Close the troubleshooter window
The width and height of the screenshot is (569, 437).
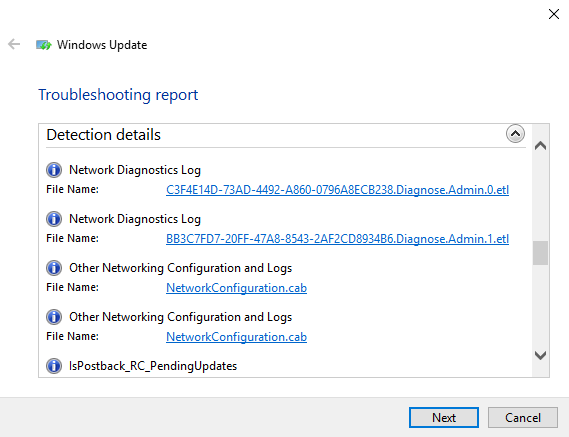pos(554,14)
